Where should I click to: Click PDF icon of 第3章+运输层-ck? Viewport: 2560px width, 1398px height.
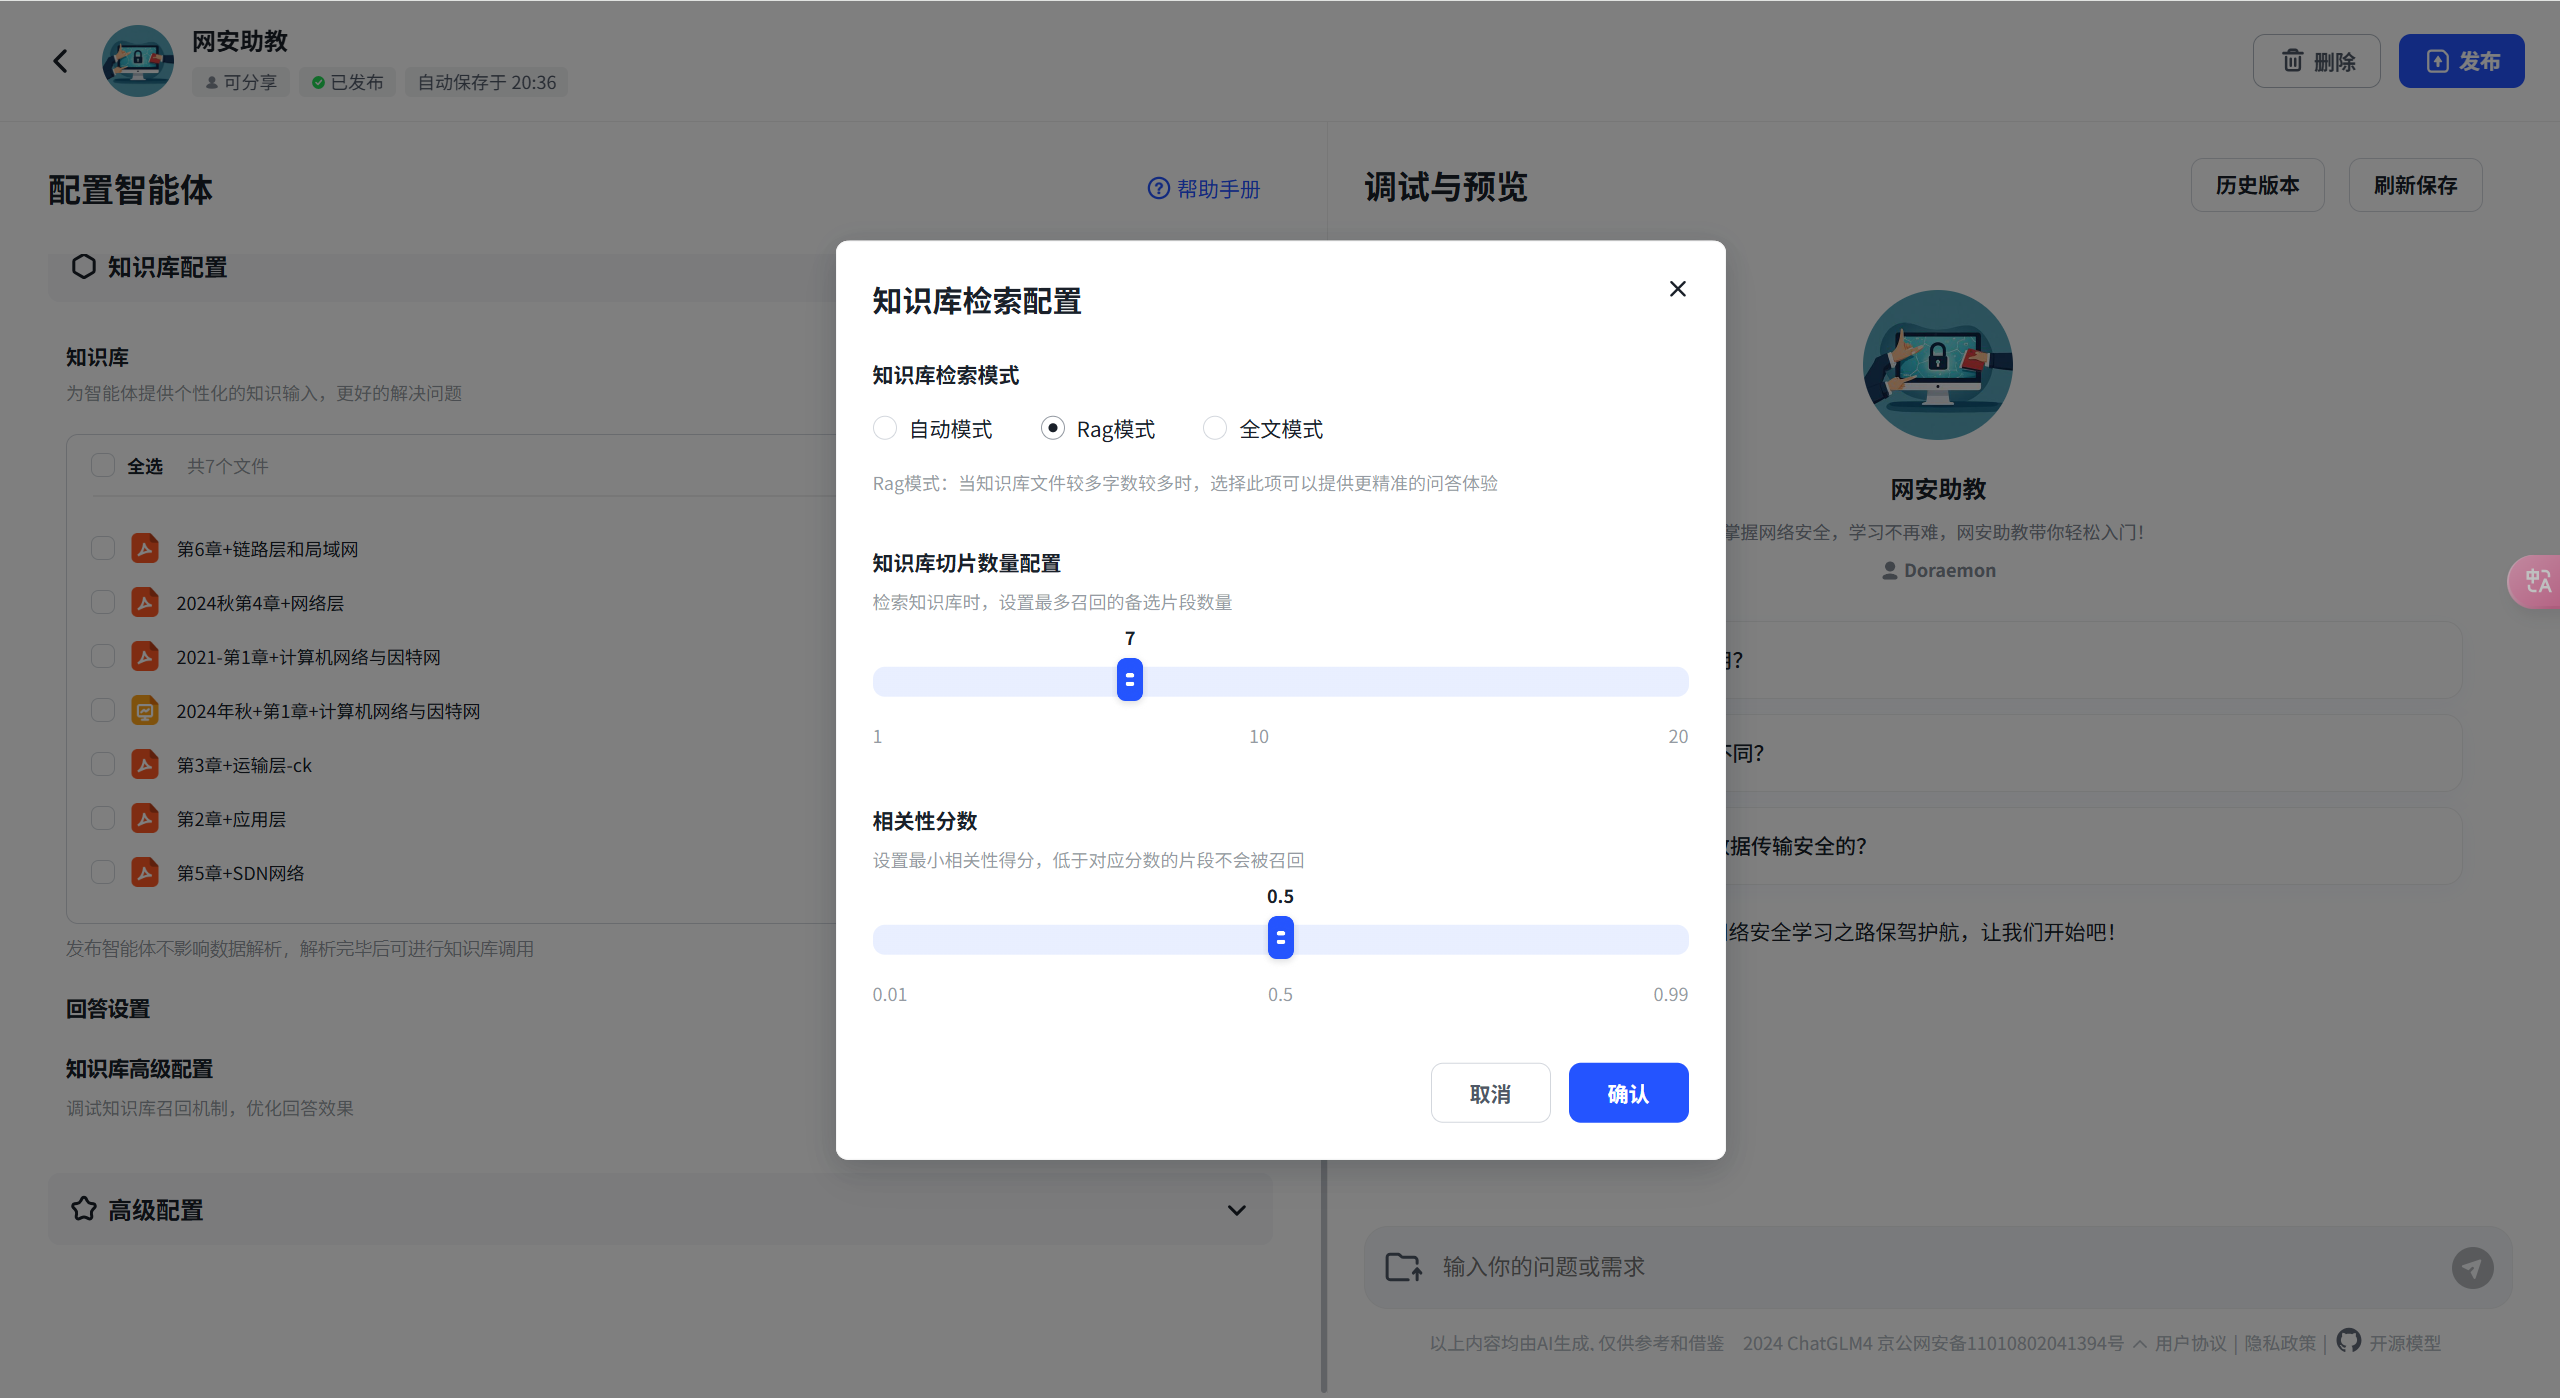coord(145,764)
